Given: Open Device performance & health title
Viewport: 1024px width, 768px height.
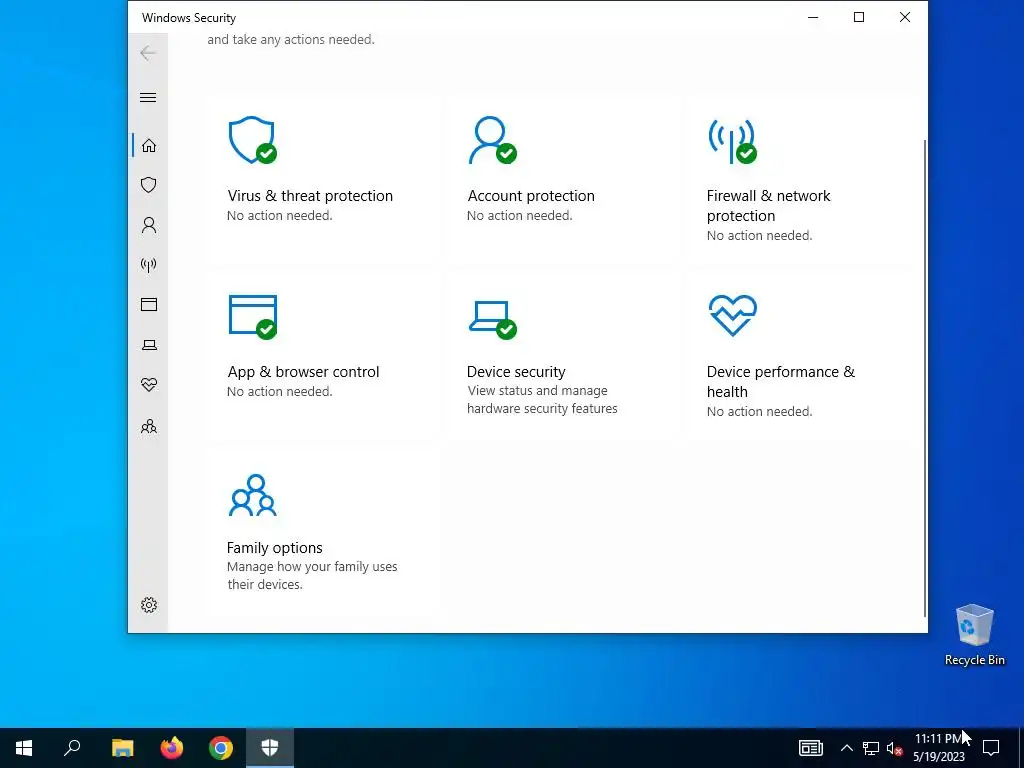Looking at the screenshot, I should click(x=780, y=381).
